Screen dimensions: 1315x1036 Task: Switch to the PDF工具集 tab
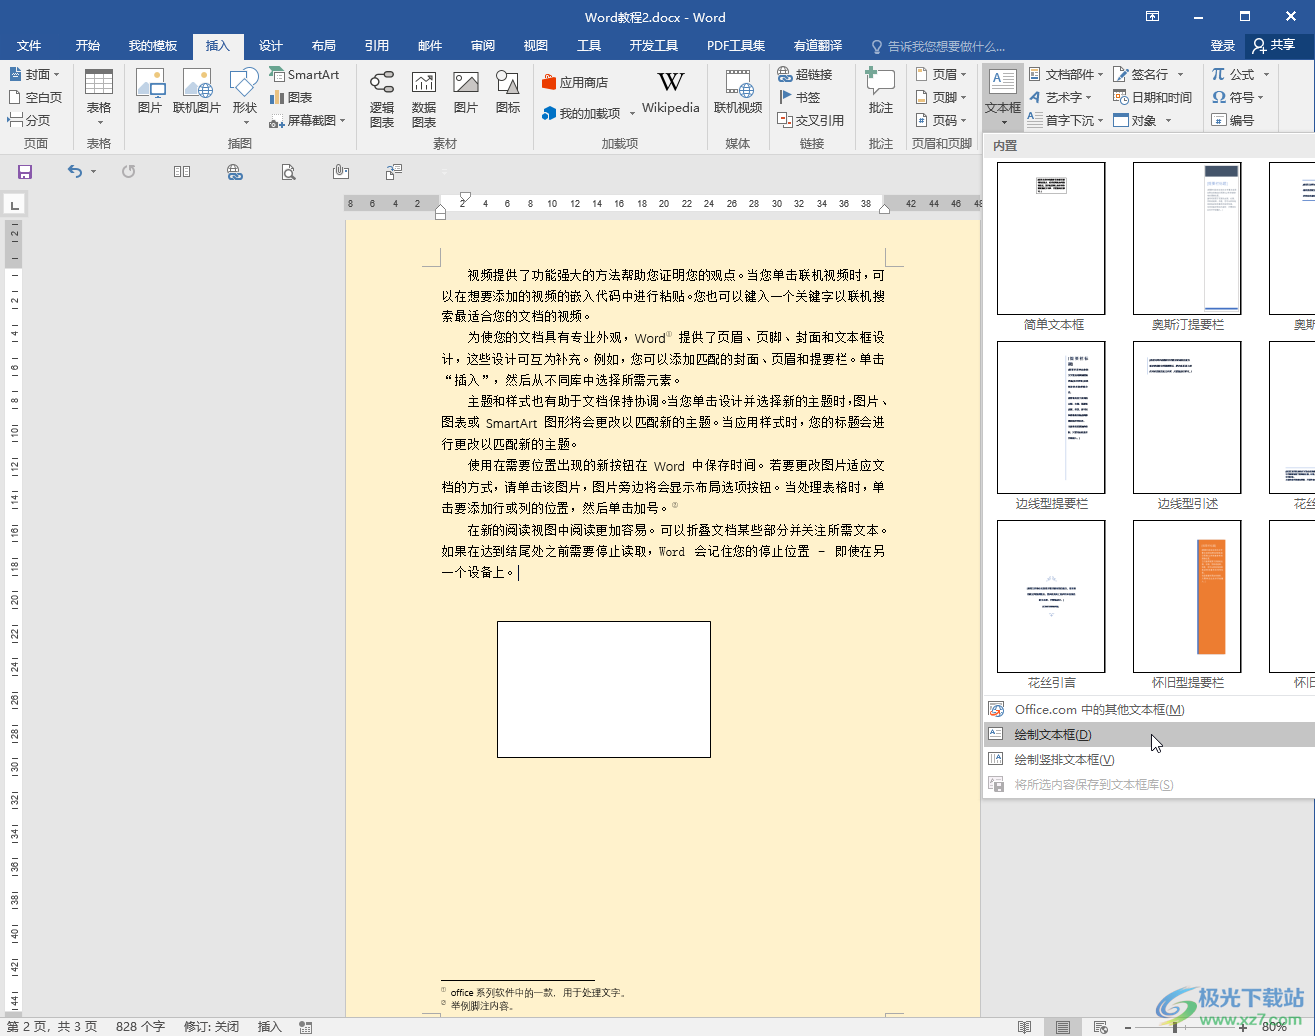(x=736, y=46)
